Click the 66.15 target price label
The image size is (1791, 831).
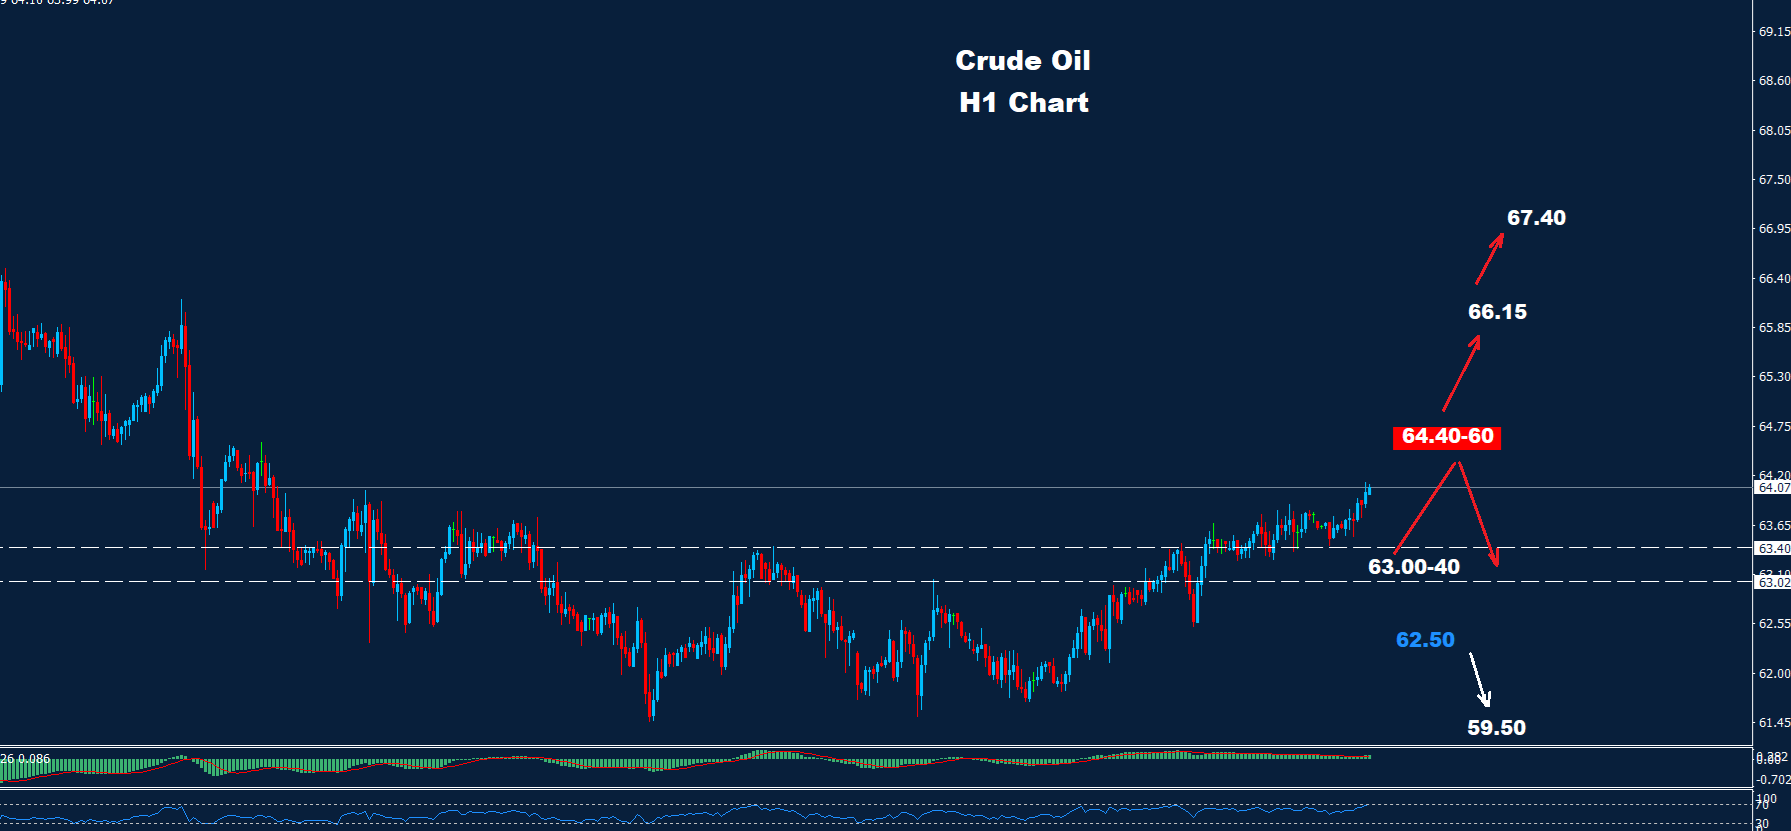click(x=1497, y=312)
